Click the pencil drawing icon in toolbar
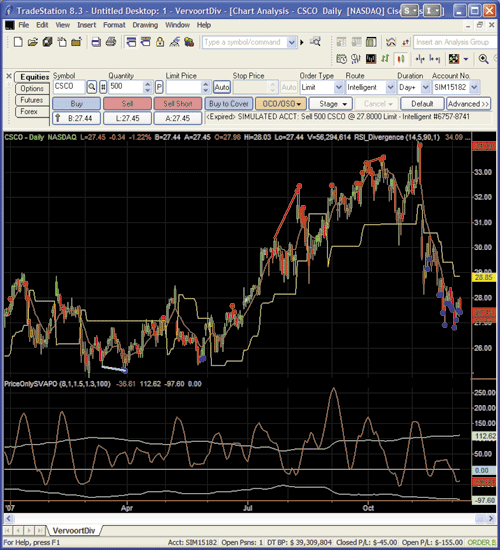 [x=174, y=42]
